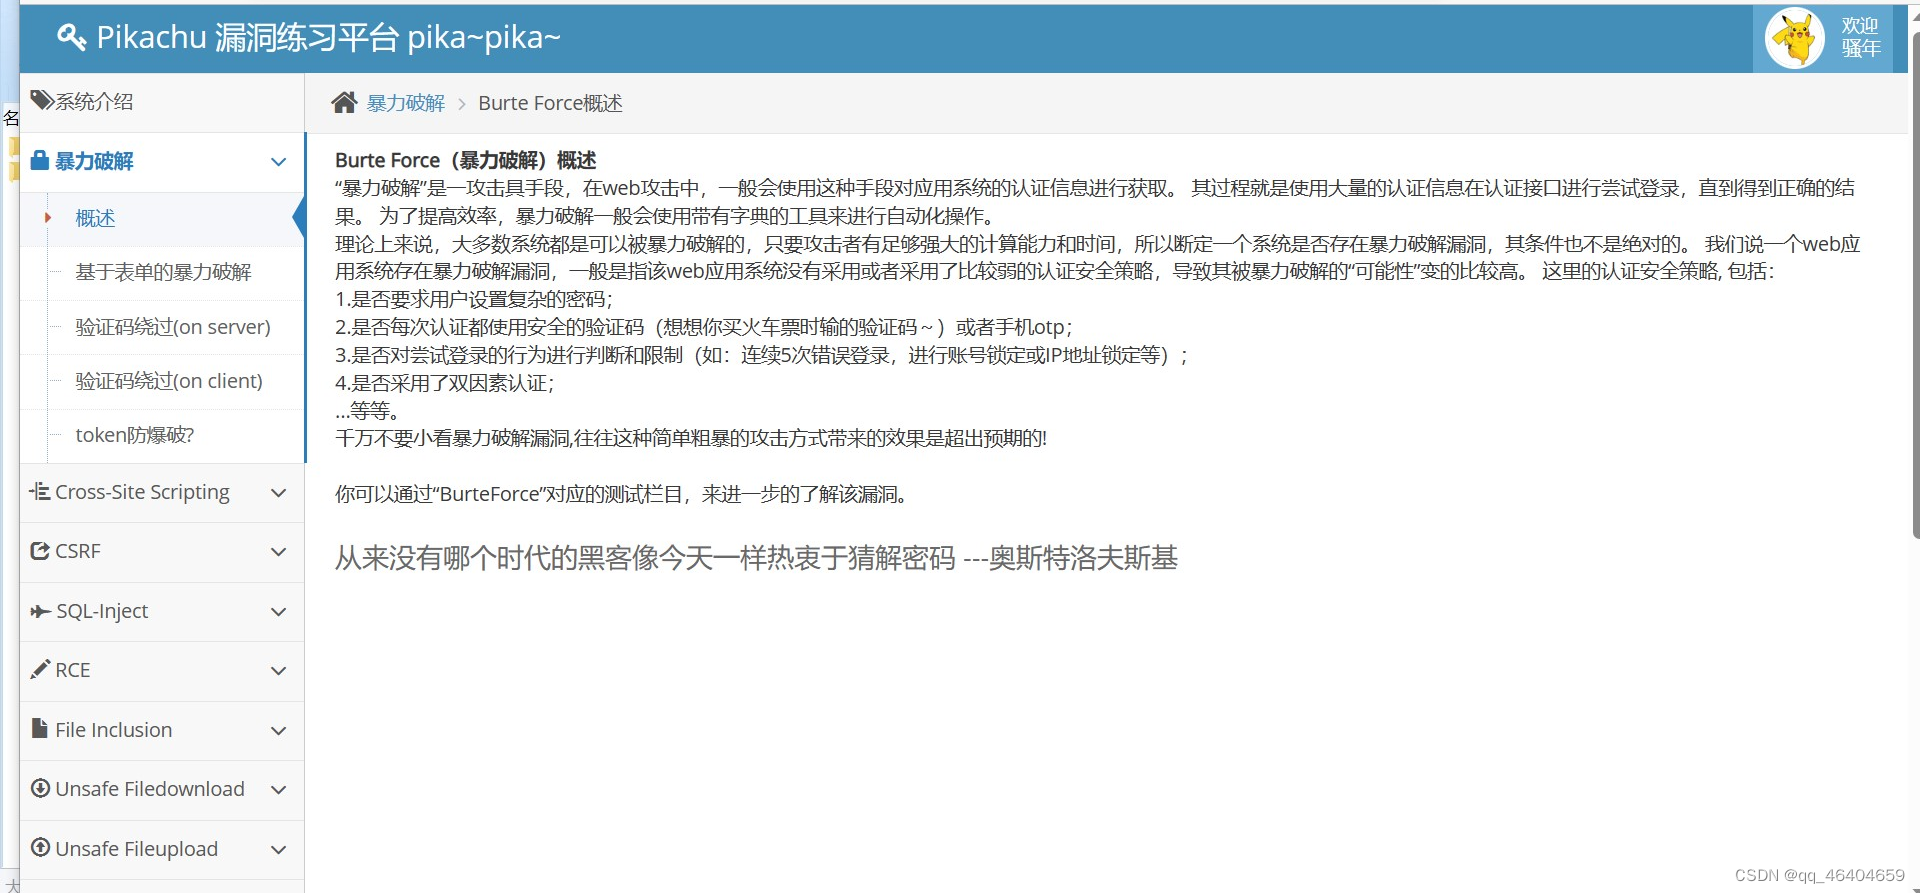Open SQL-Inject menu label
This screenshot has width=1920, height=893.
(102, 611)
